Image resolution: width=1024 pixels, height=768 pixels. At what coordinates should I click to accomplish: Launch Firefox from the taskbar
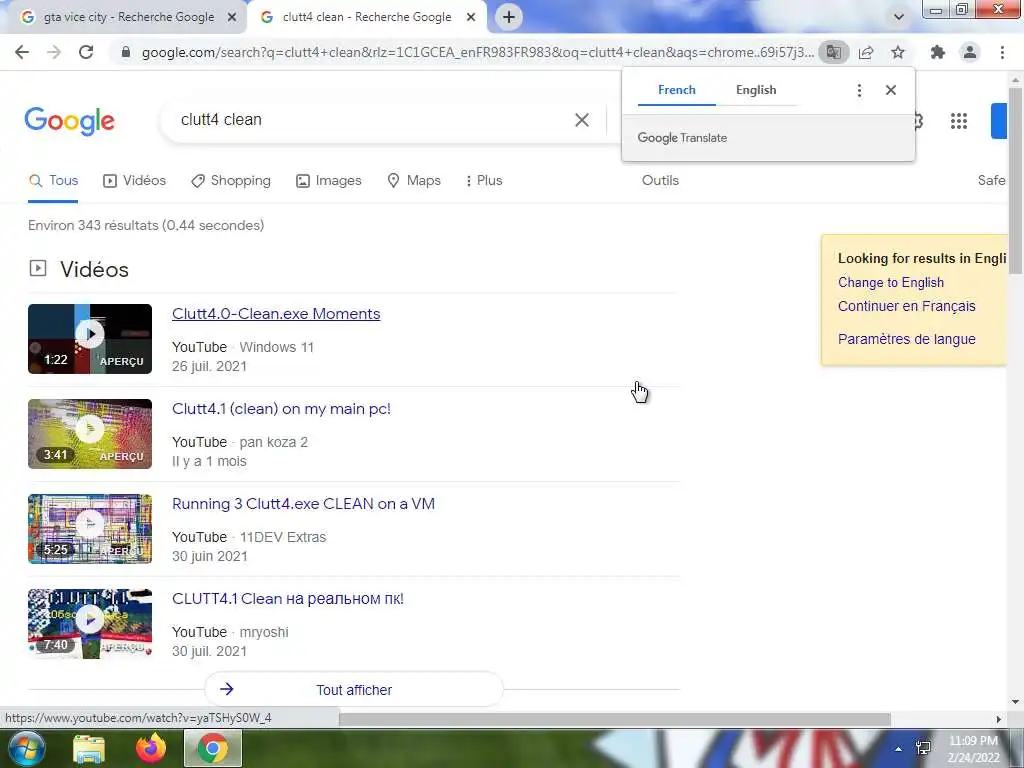point(151,748)
